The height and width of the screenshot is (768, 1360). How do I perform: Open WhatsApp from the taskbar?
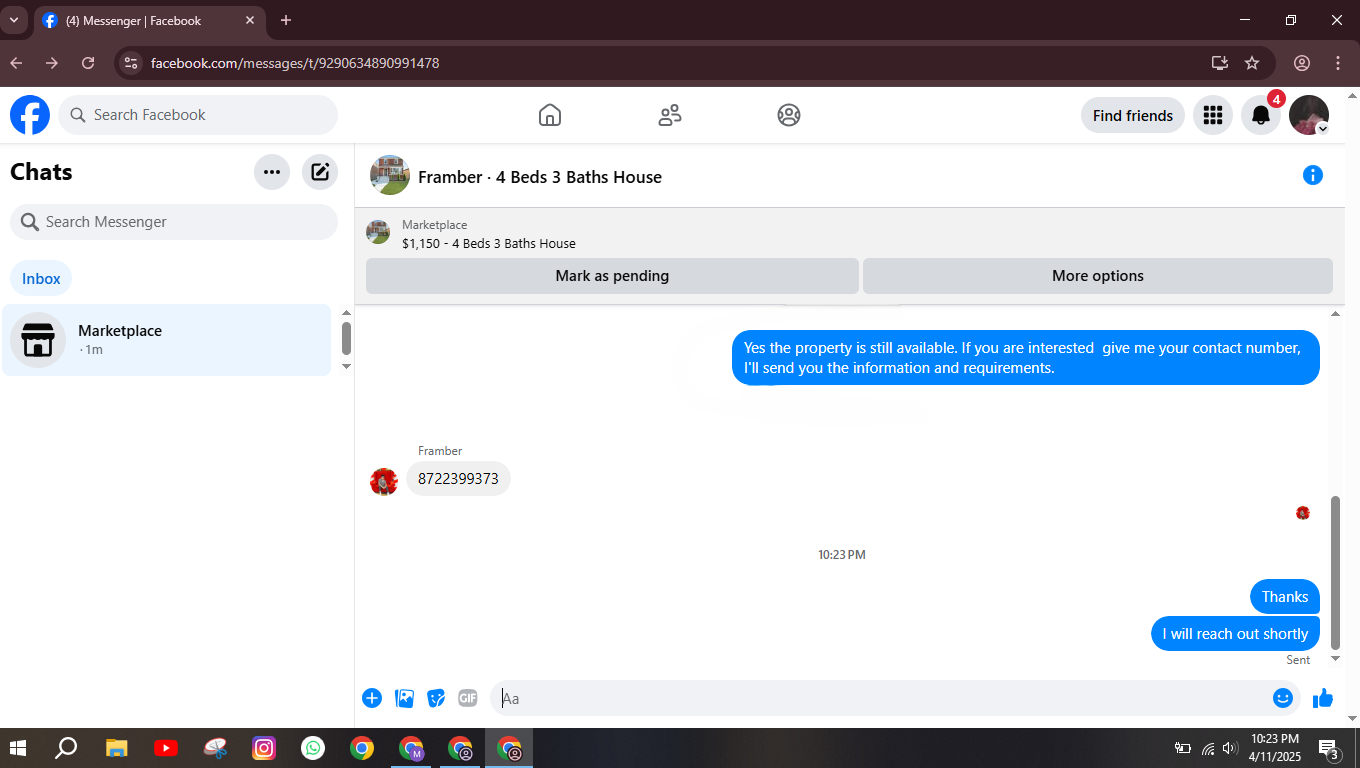point(313,748)
